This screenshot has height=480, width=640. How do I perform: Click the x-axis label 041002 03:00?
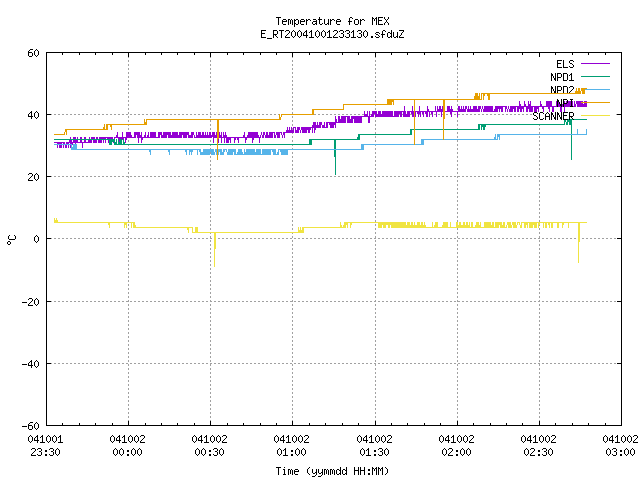tap(620, 446)
